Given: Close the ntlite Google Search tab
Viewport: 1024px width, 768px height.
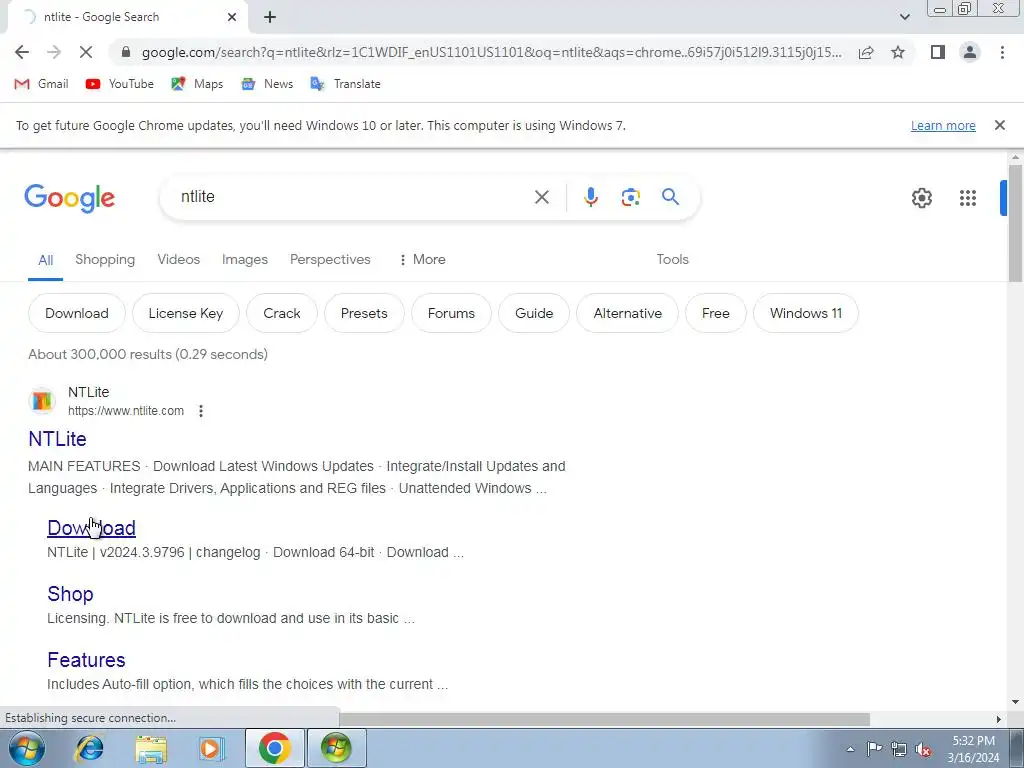Looking at the screenshot, I should (232, 17).
